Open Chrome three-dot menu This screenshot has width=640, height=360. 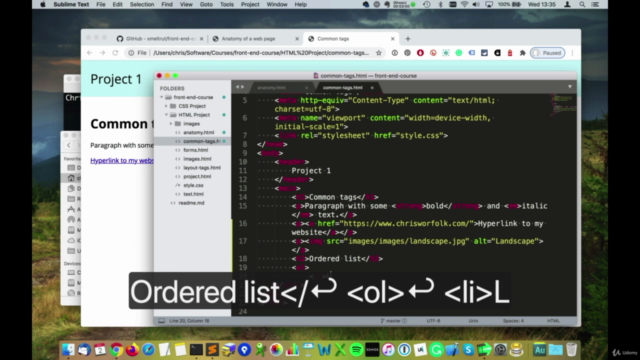point(572,53)
